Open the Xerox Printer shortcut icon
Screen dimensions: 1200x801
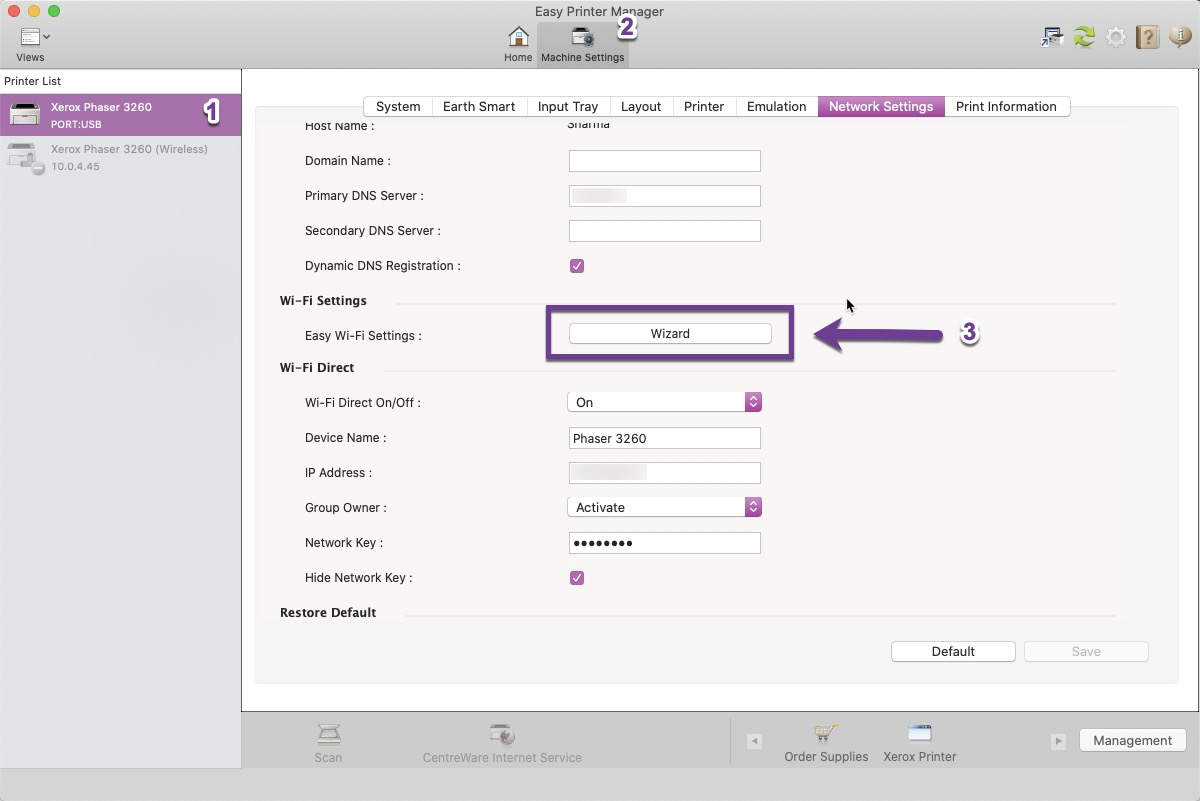pyautogui.click(x=919, y=734)
